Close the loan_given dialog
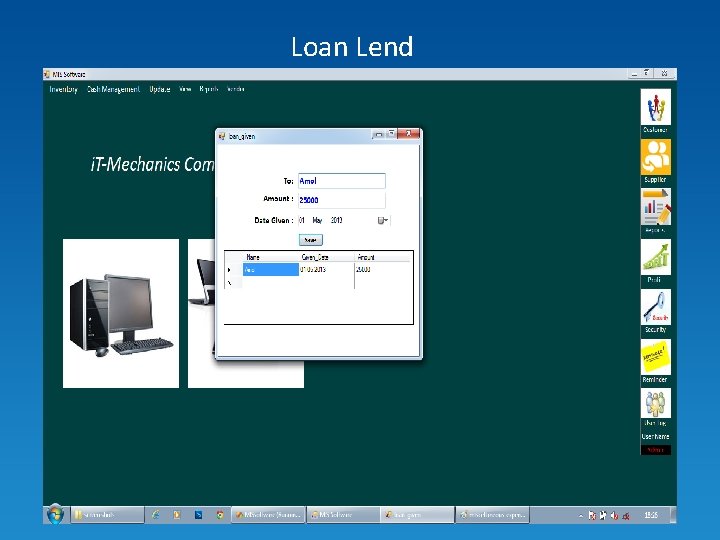The width and height of the screenshot is (720, 540). [x=408, y=134]
